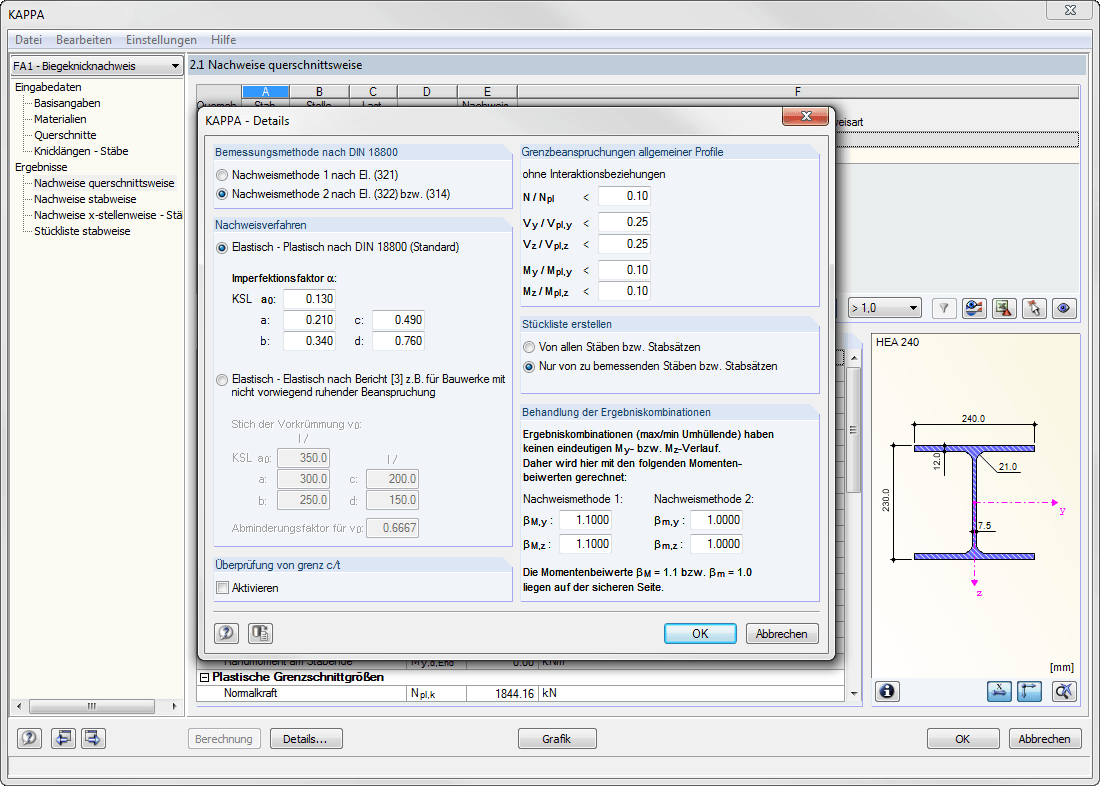Viewport: 1100px width, 786px height.
Task: Select Nachweise x-stellenweise tree item
Action: click(108, 215)
